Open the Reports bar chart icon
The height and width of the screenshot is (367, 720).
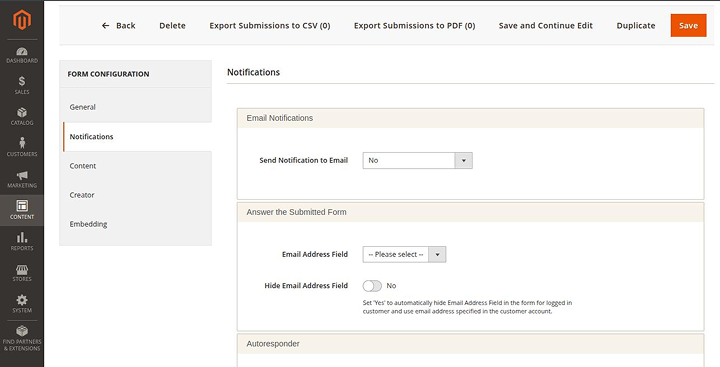[22, 237]
